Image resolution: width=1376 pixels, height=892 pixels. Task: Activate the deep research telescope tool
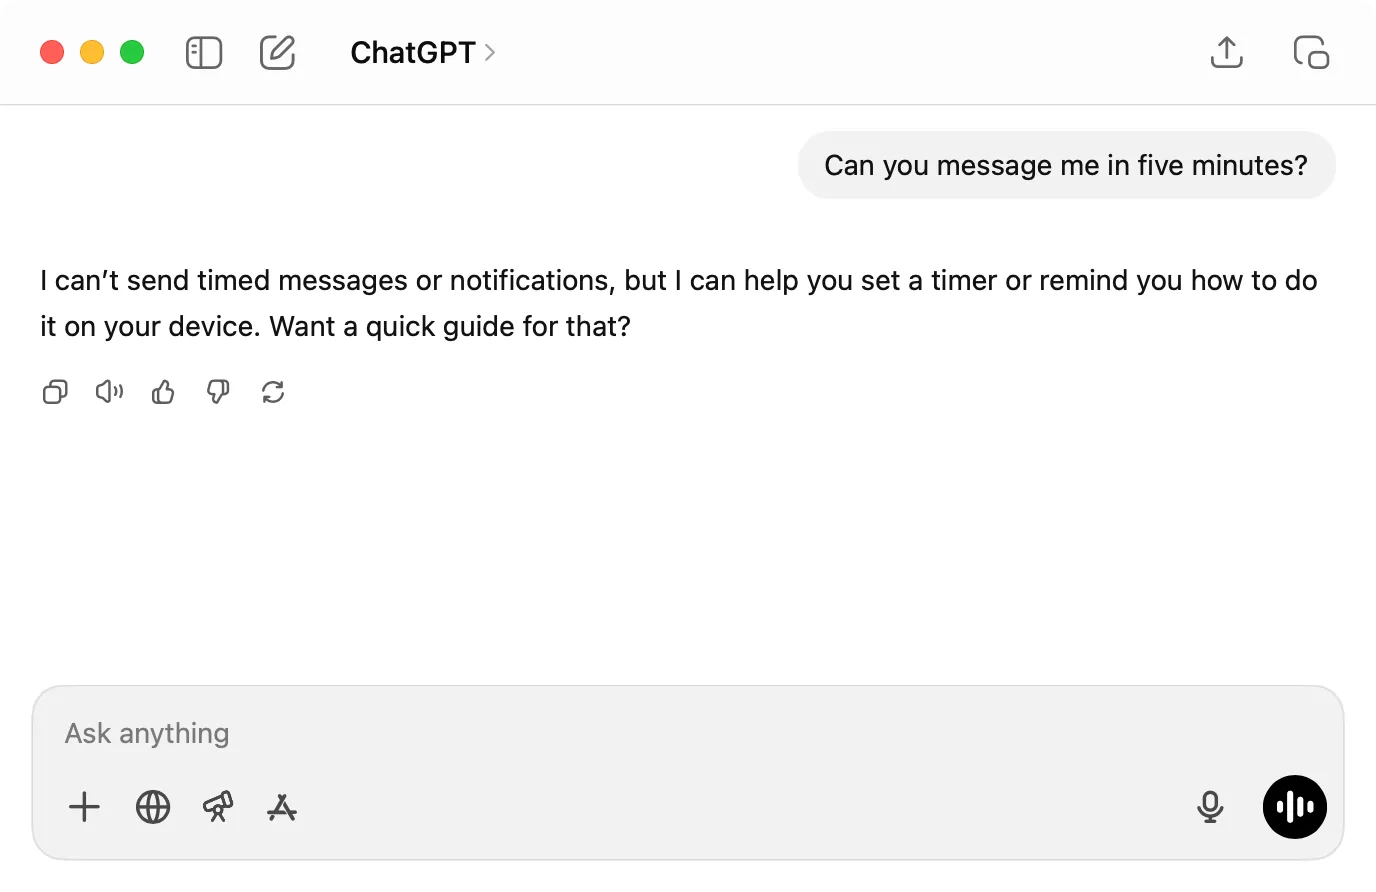(x=218, y=807)
